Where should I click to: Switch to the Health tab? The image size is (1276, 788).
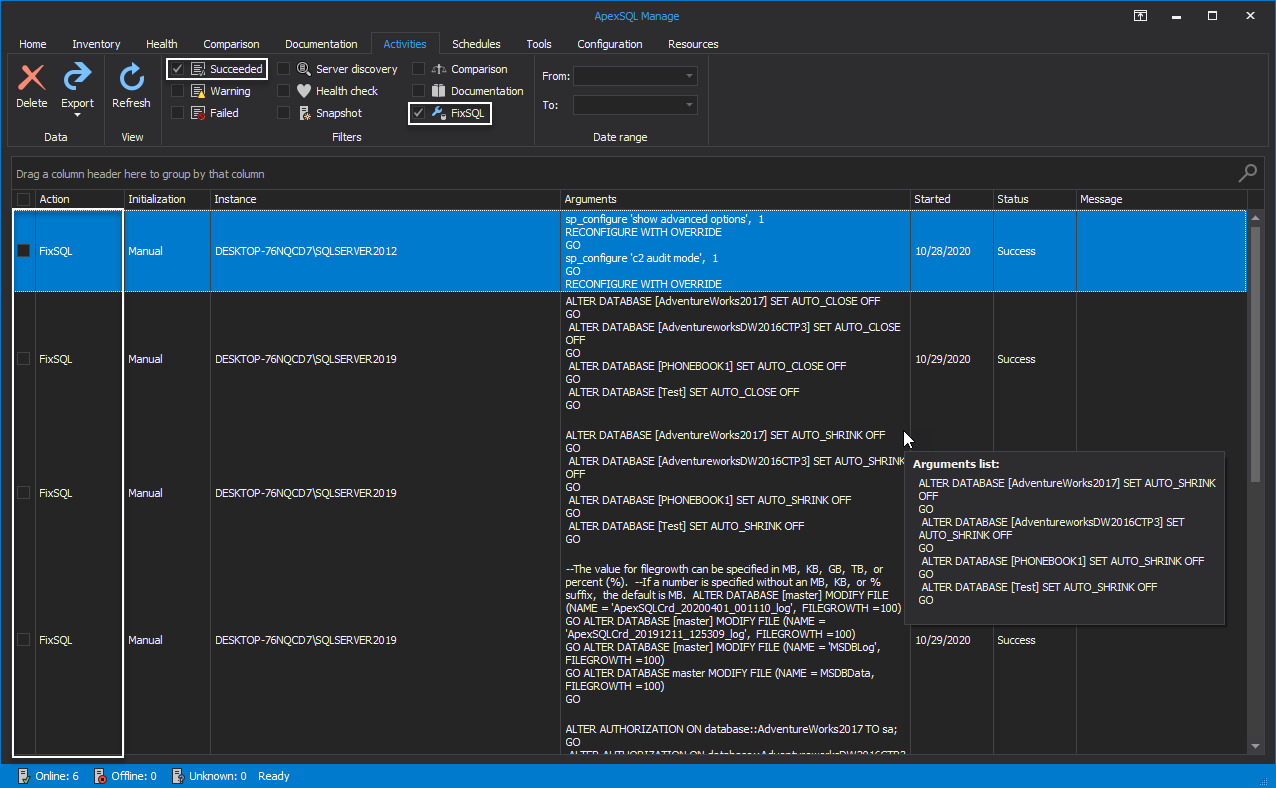click(x=162, y=44)
